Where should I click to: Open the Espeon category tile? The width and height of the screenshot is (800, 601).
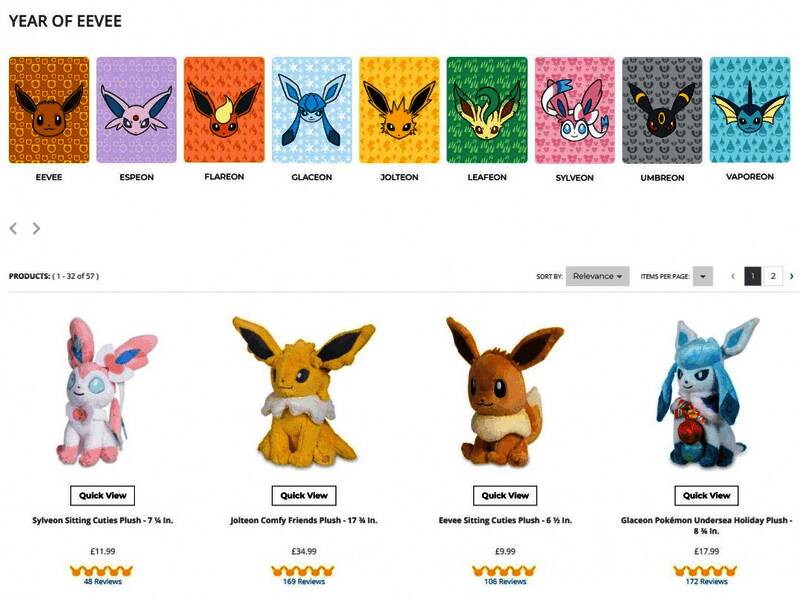pyautogui.click(x=136, y=110)
